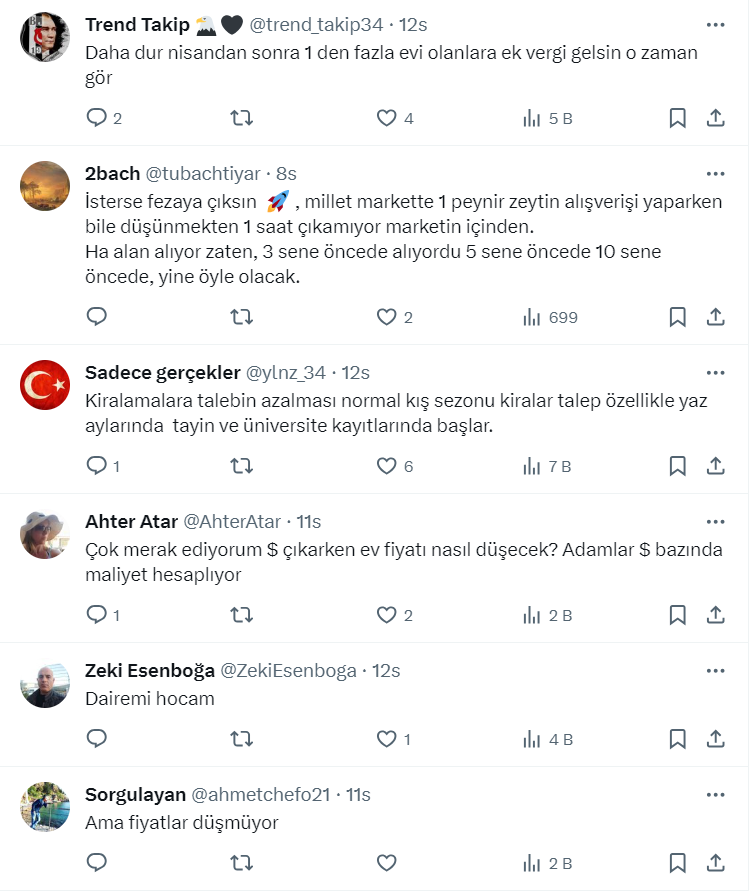Click Trend Takip's profile avatar
749x891 pixels.
pyautogui.click(x=45, y=38)
